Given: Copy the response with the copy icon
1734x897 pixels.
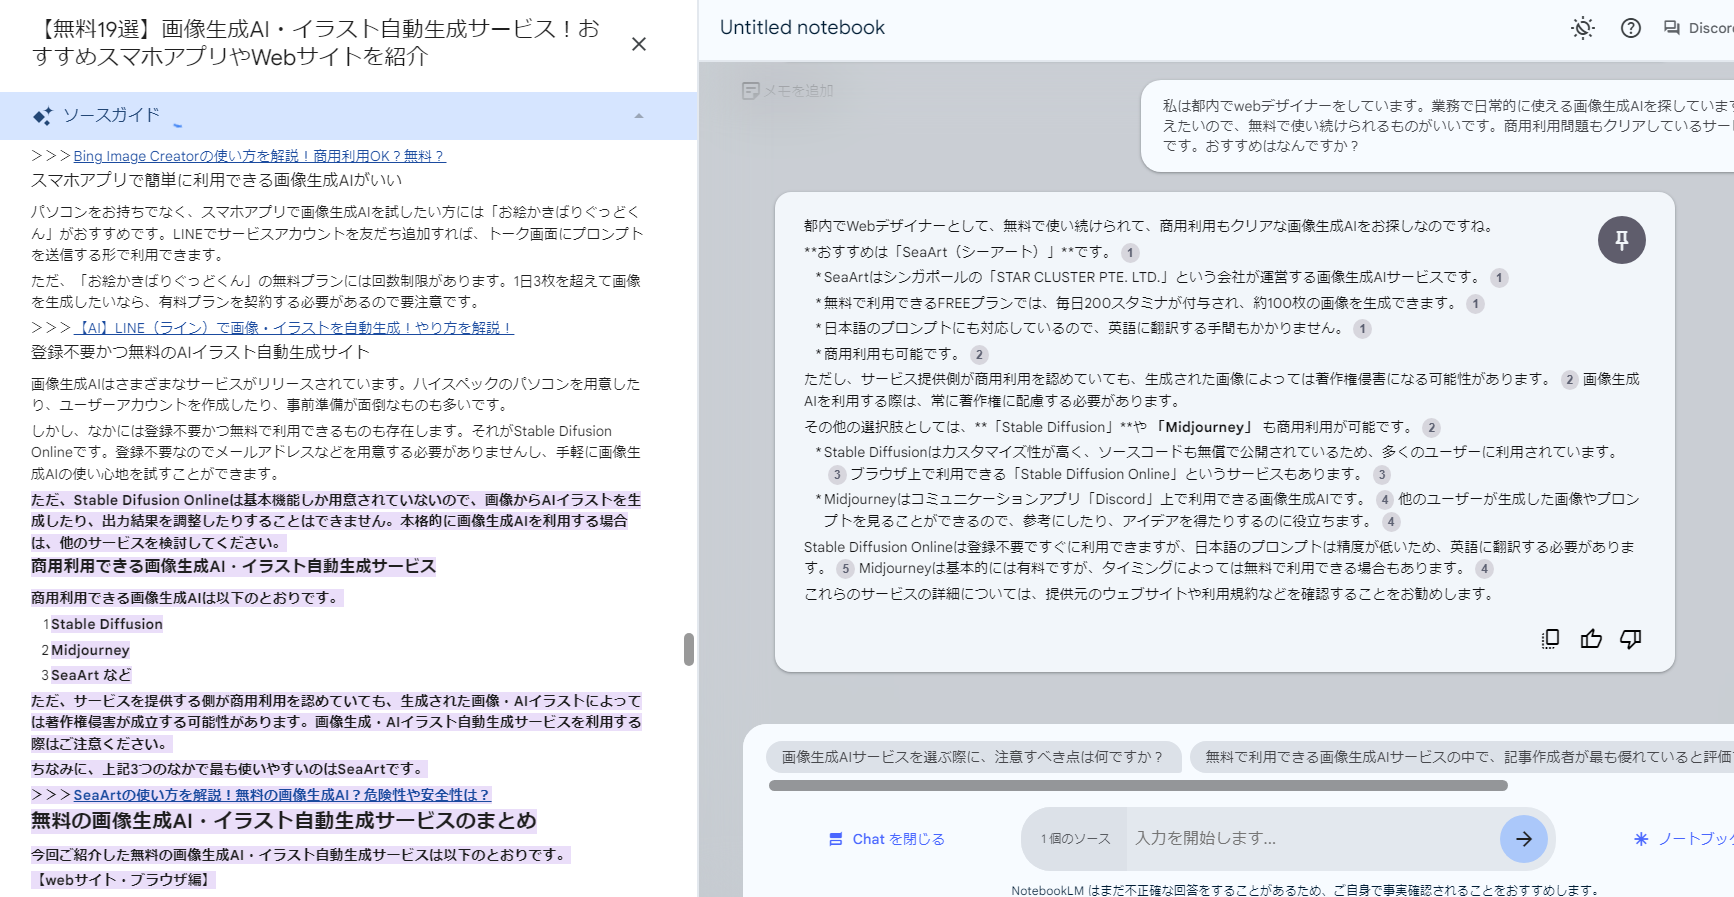Looking at the screenshot, I should pos(1551,639).
